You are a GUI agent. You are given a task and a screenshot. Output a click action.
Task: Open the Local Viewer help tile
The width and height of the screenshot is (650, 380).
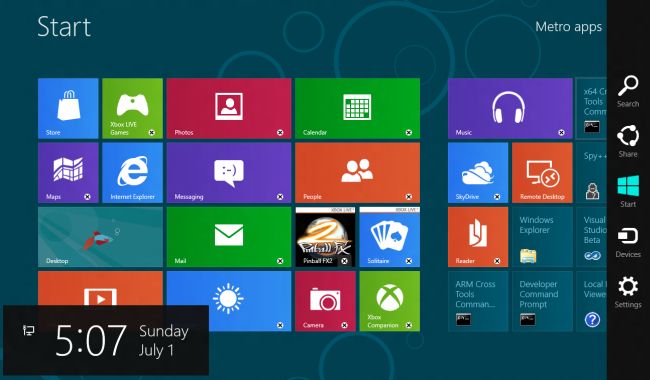pos(592,301)
